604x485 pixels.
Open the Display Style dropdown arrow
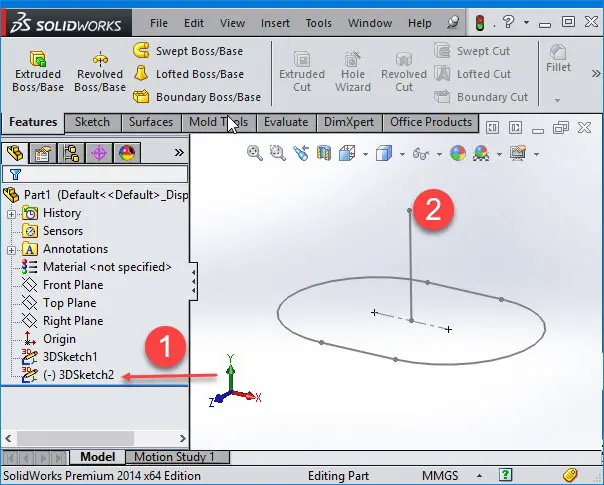tap(402, 154)
